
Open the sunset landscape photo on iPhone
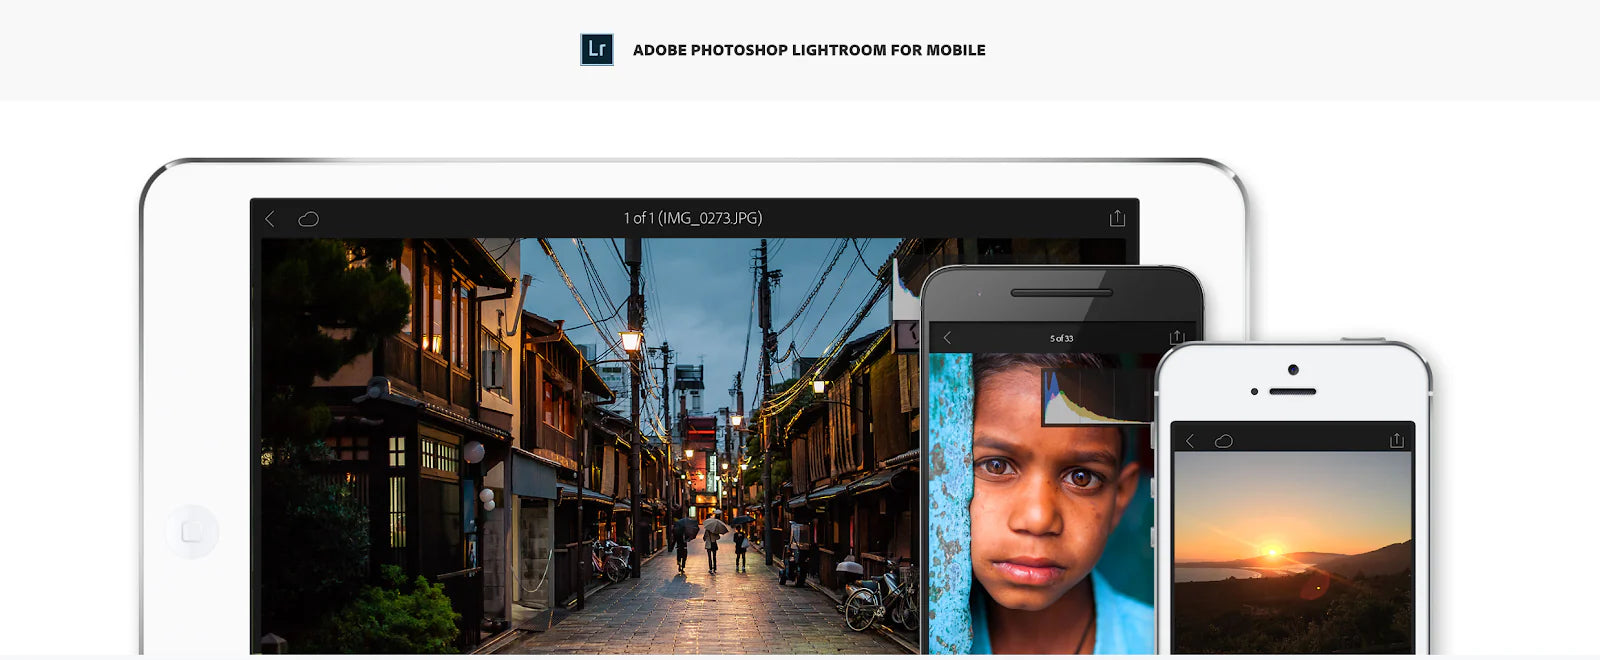[x=1292, y=553]
